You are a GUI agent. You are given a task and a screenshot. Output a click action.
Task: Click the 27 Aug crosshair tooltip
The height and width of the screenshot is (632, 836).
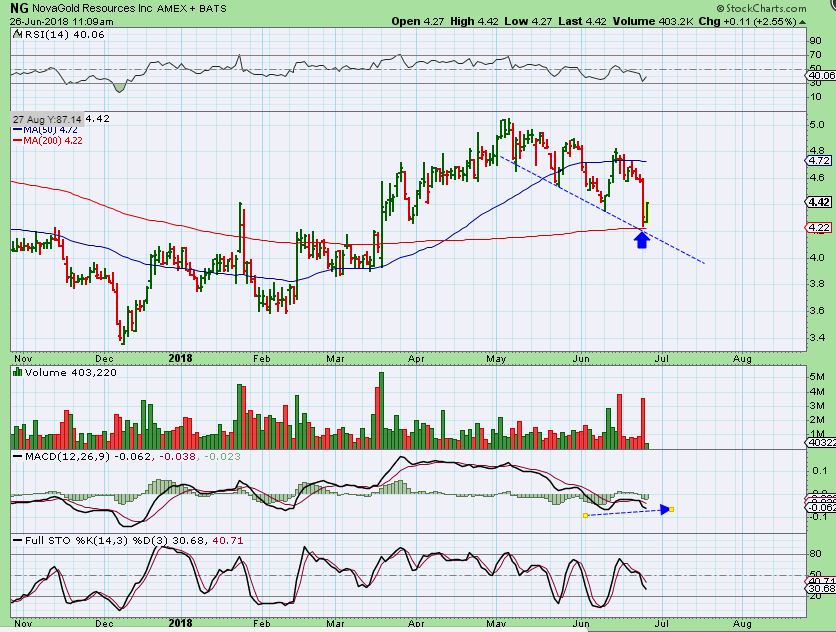[47, 118]
